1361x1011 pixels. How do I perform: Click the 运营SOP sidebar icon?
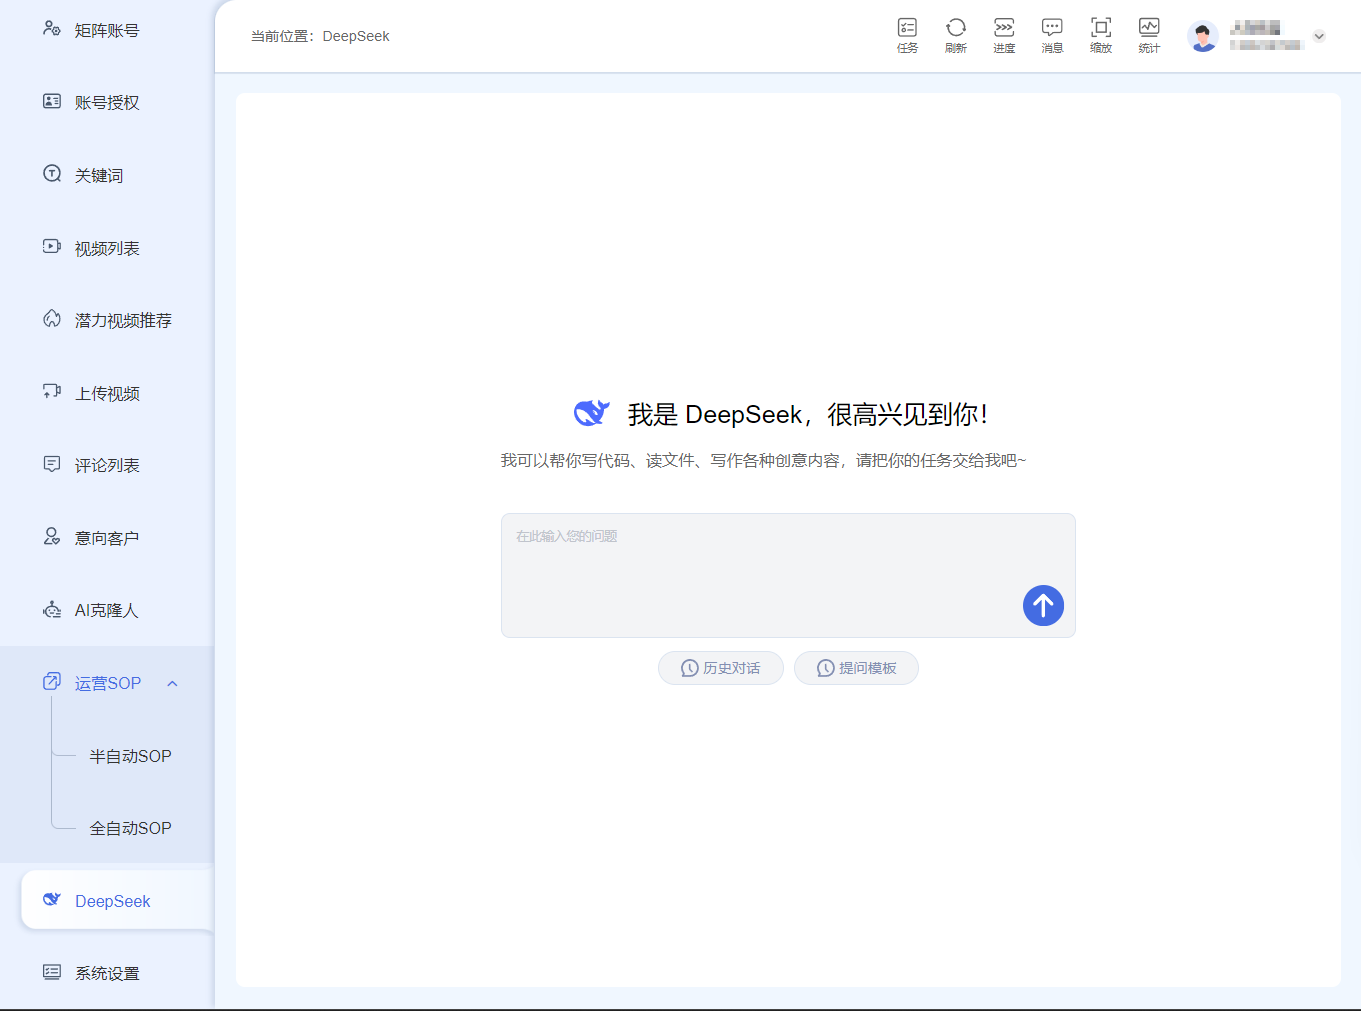click(x=52, y=682)
